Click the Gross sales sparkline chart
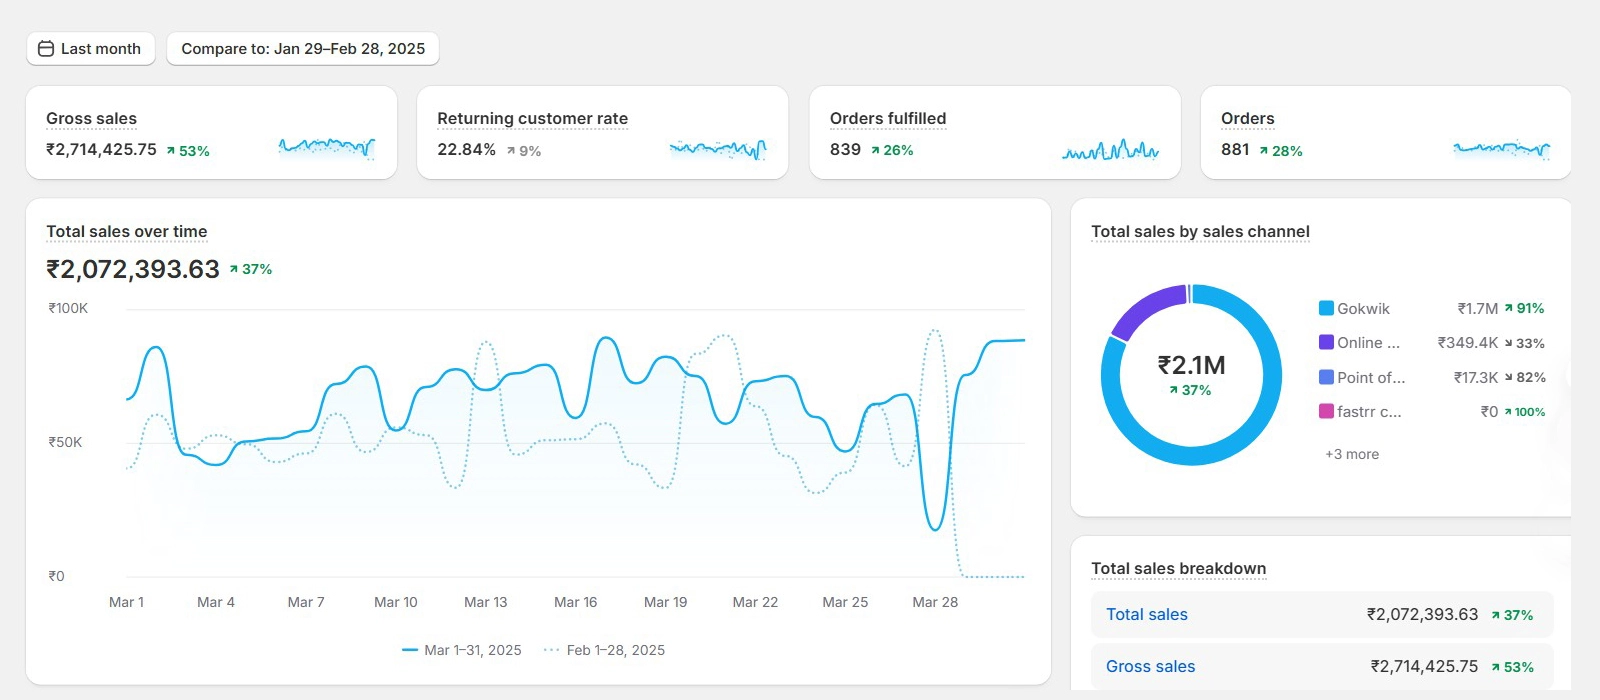The image size is (1600, 700). (x=326, y=148)
